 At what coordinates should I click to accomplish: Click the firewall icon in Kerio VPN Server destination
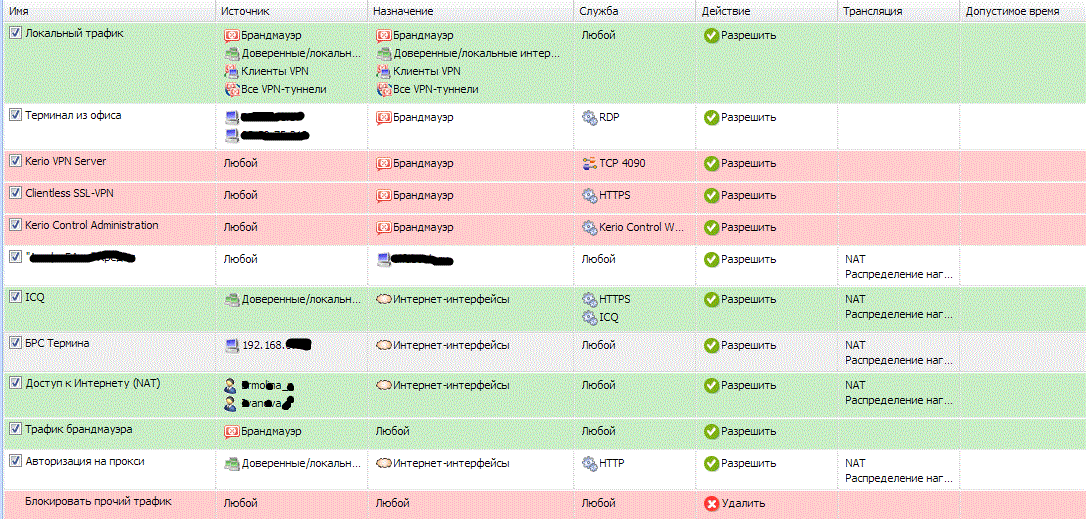point(383,163)
